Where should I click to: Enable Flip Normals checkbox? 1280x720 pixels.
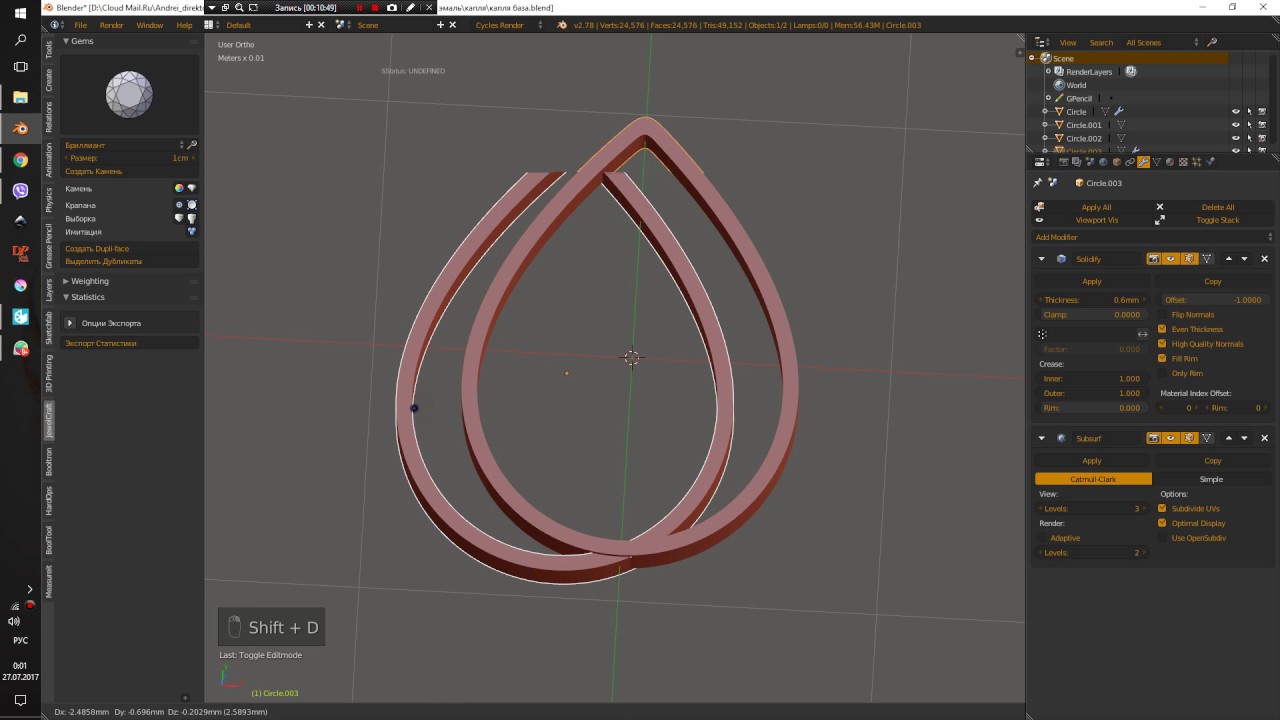pyautogui.click(x=1163, y=315)
